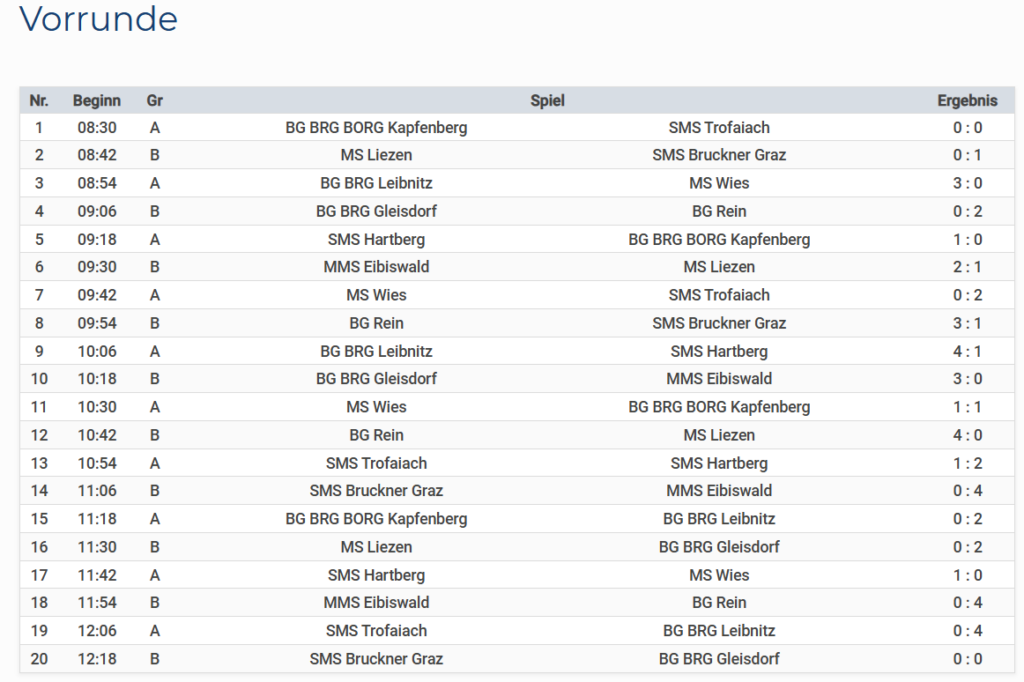Select BG BRG BORG Kapfenberg in match 1
Screen dimensions: 1024x682
pyautogui.click(x=376, y=127)
